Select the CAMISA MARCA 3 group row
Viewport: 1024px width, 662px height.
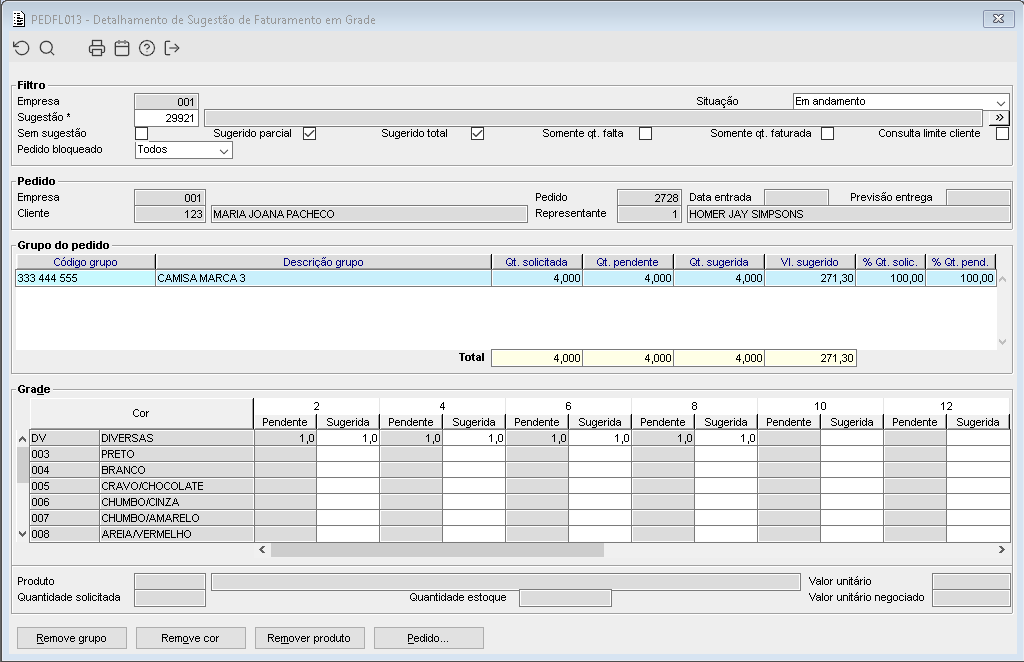pos(322,279)
